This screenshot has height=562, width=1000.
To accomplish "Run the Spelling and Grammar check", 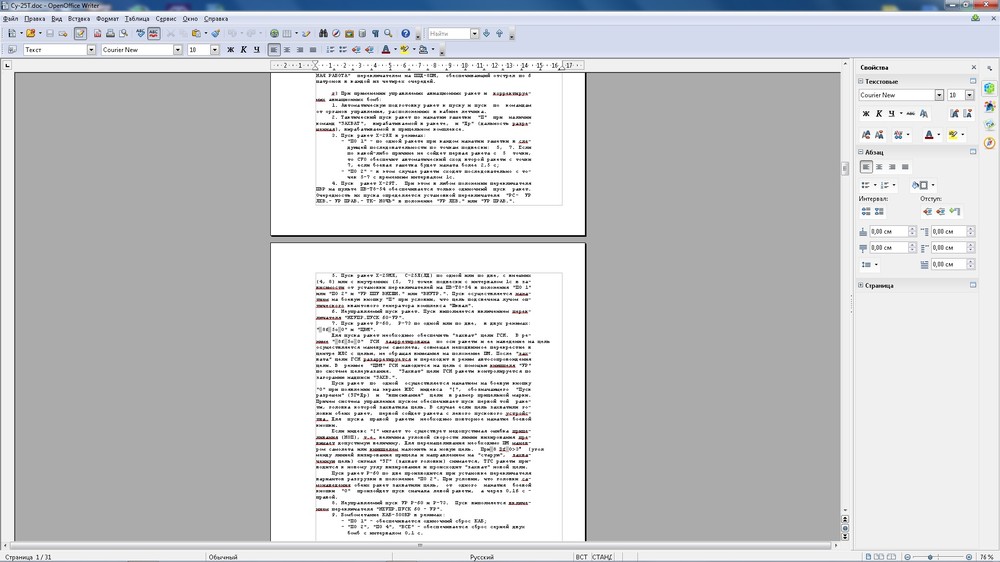I will point(140,33).
